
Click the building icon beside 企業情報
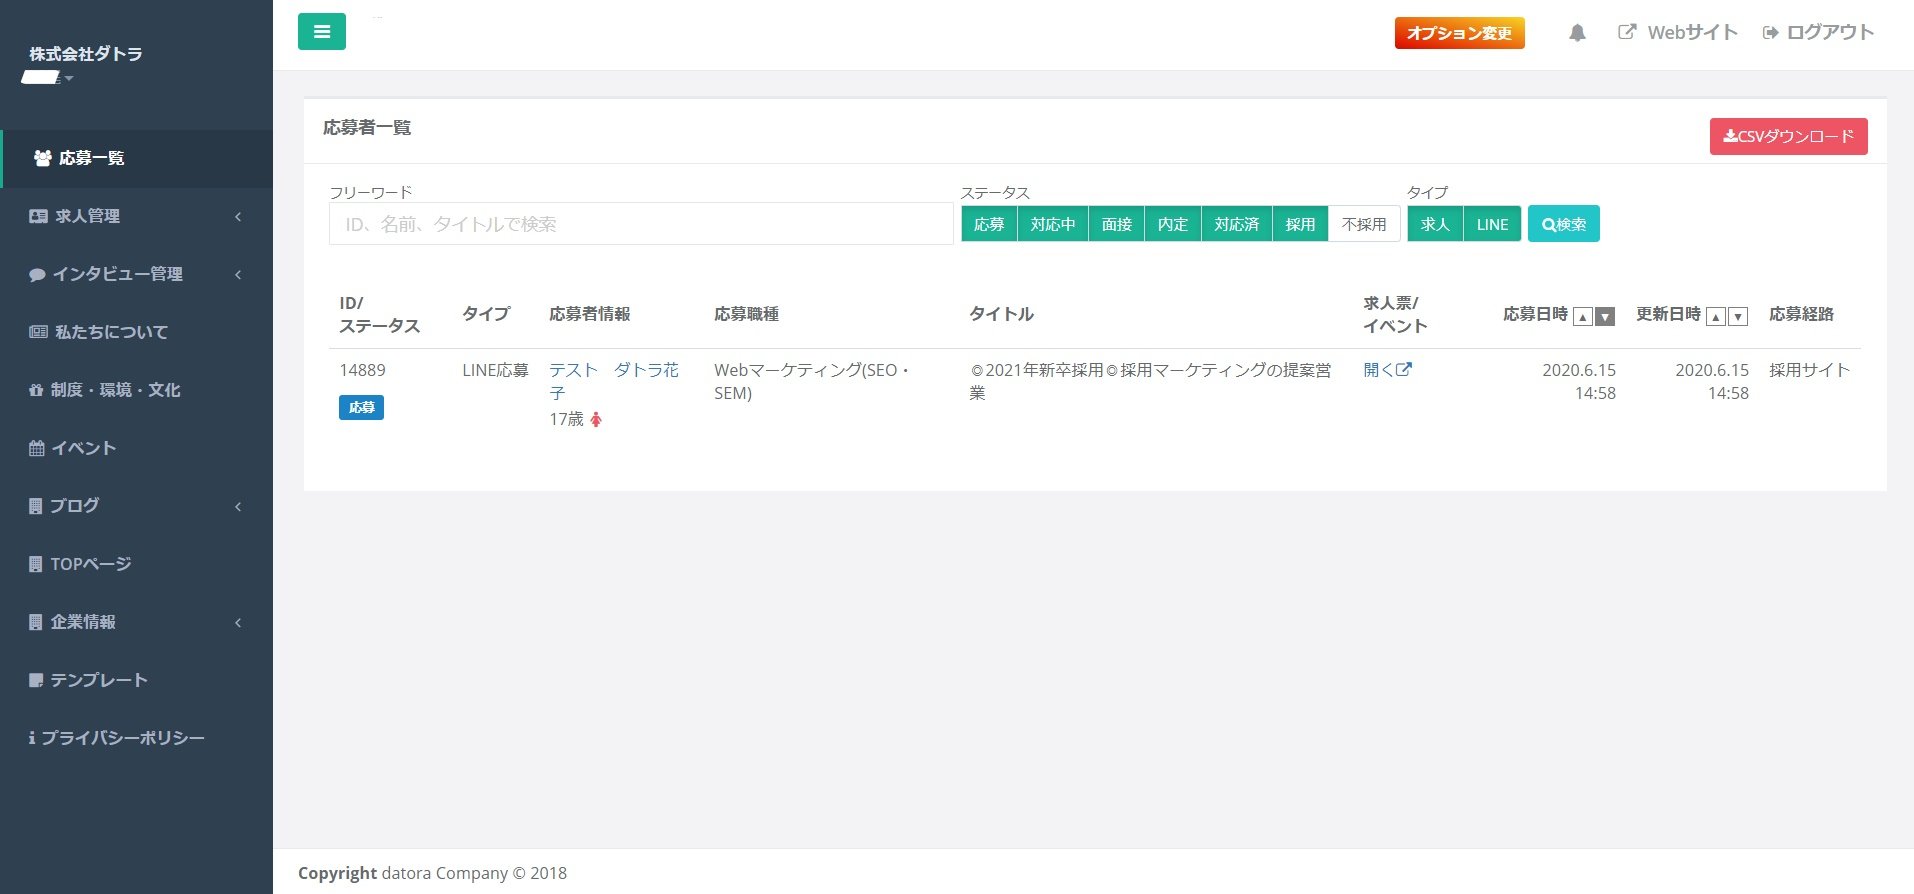pos(35,622)
